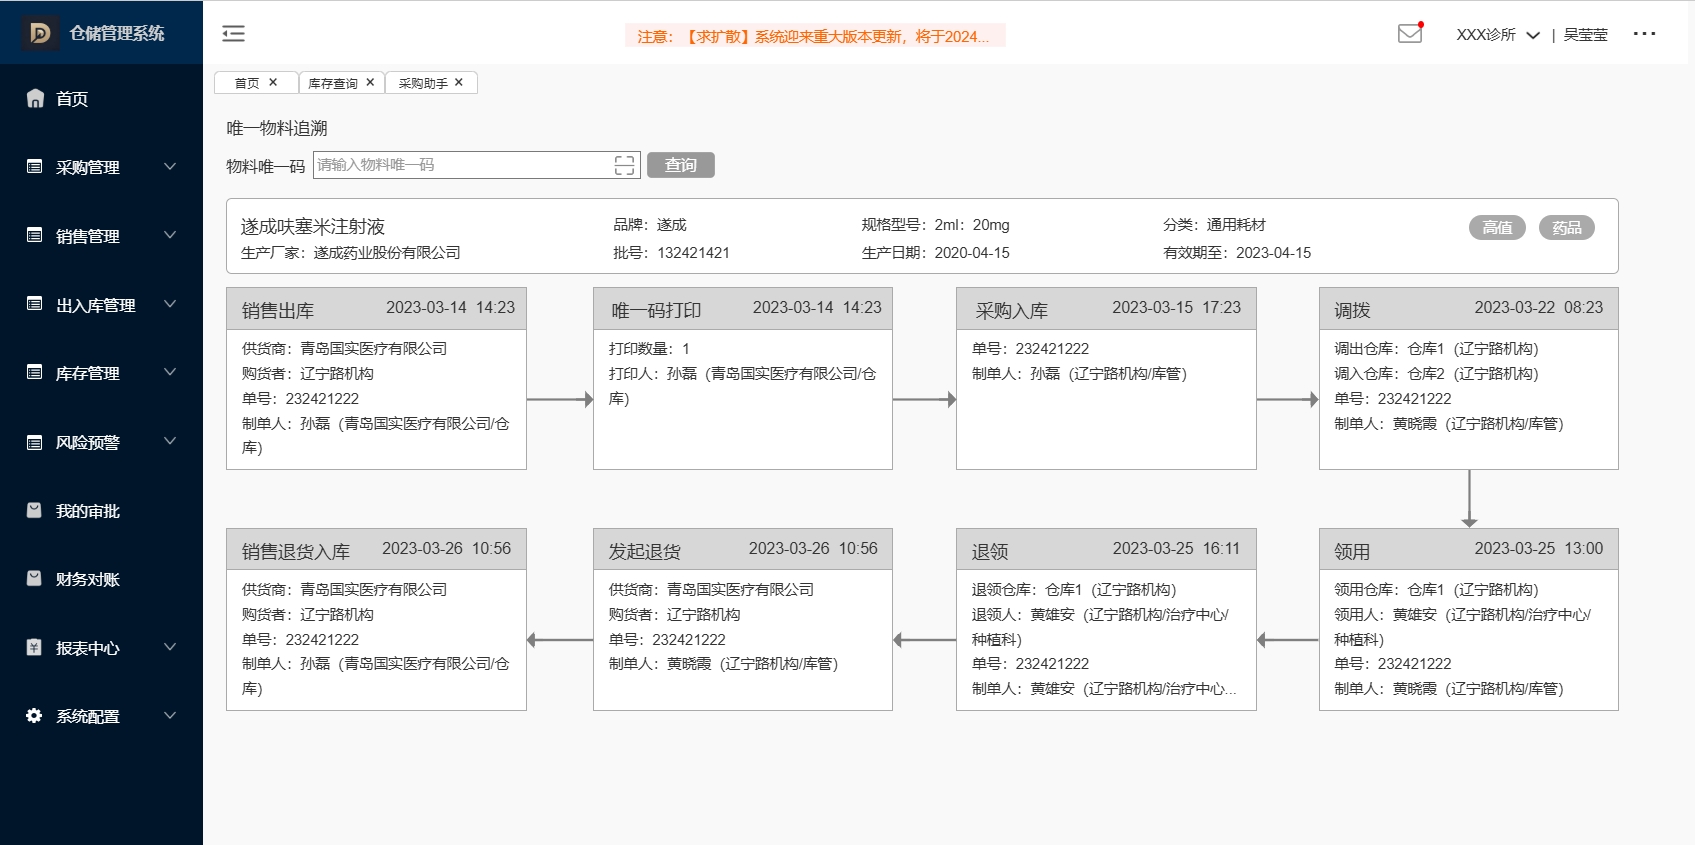Screen dimensions: 1695x845
Task: Close the 库存查询 tab
Action: [x=370, y=83]
